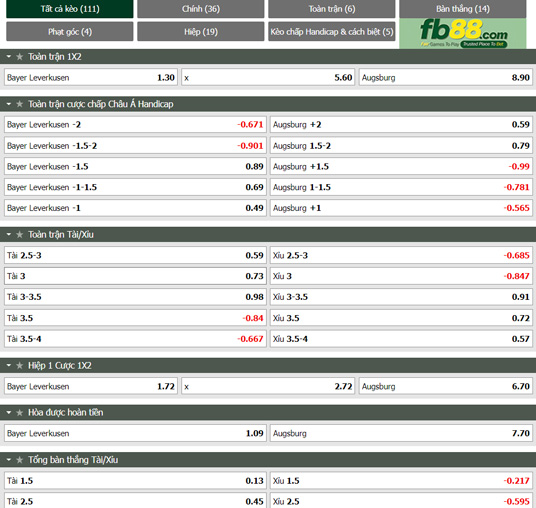Open the fb88.com logo banner

(x=463, y=33)
